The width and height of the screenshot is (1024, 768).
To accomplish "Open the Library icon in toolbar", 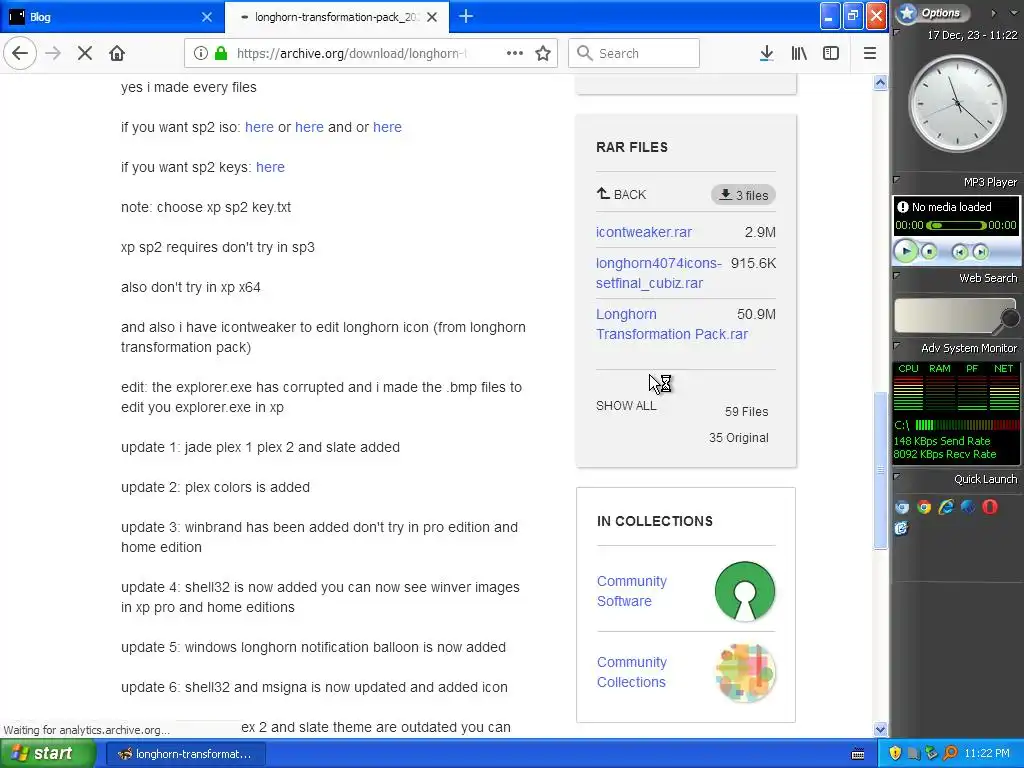I will [x=799, y=53].
